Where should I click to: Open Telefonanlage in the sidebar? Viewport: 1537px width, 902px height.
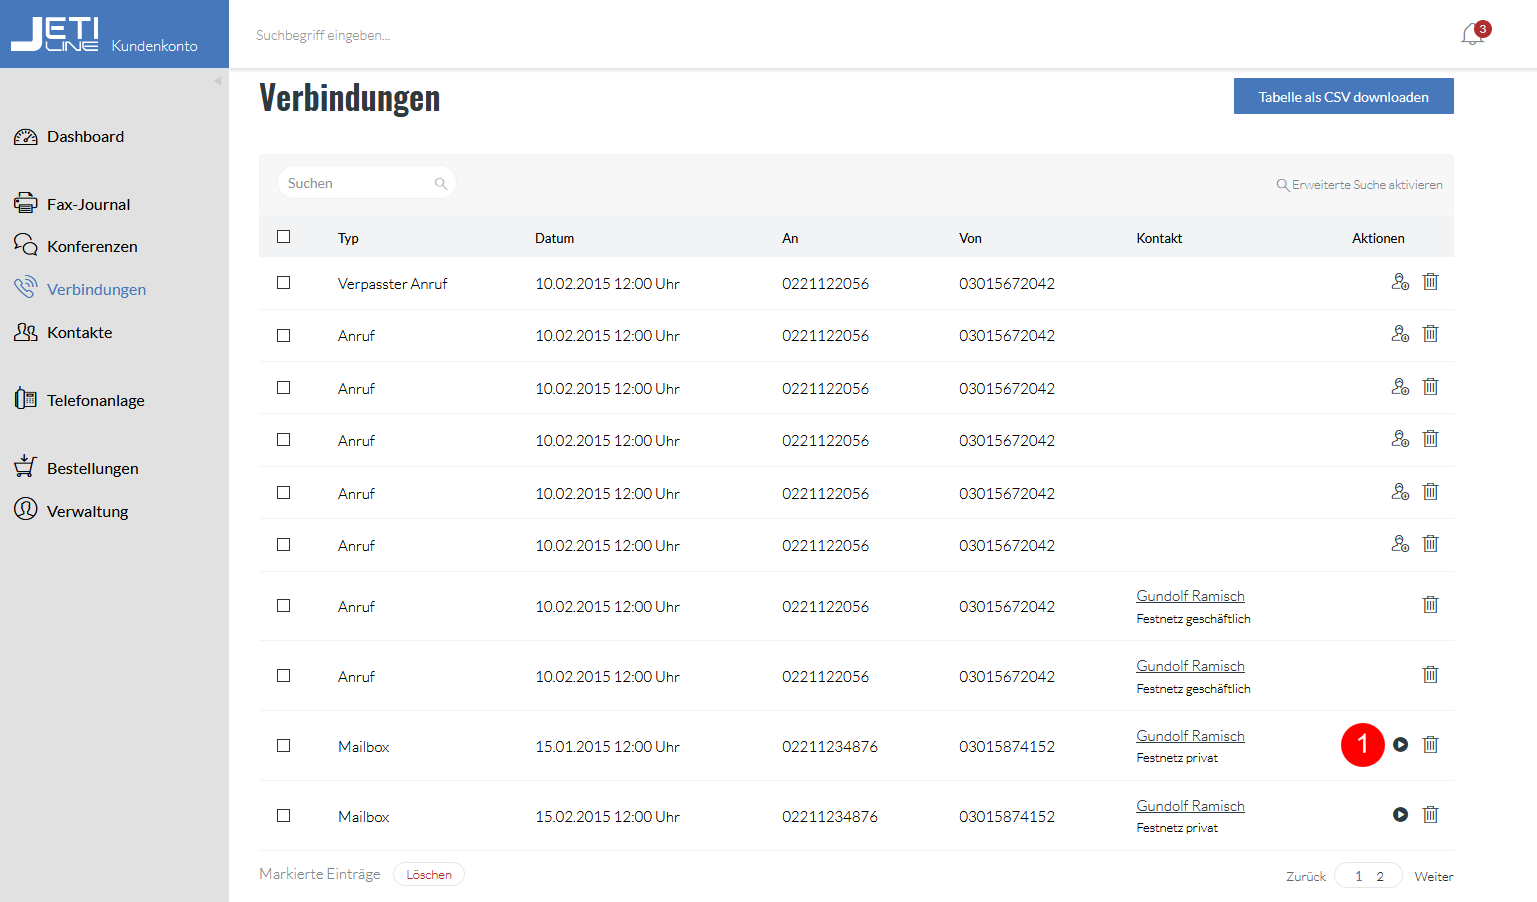coord(95,400)
